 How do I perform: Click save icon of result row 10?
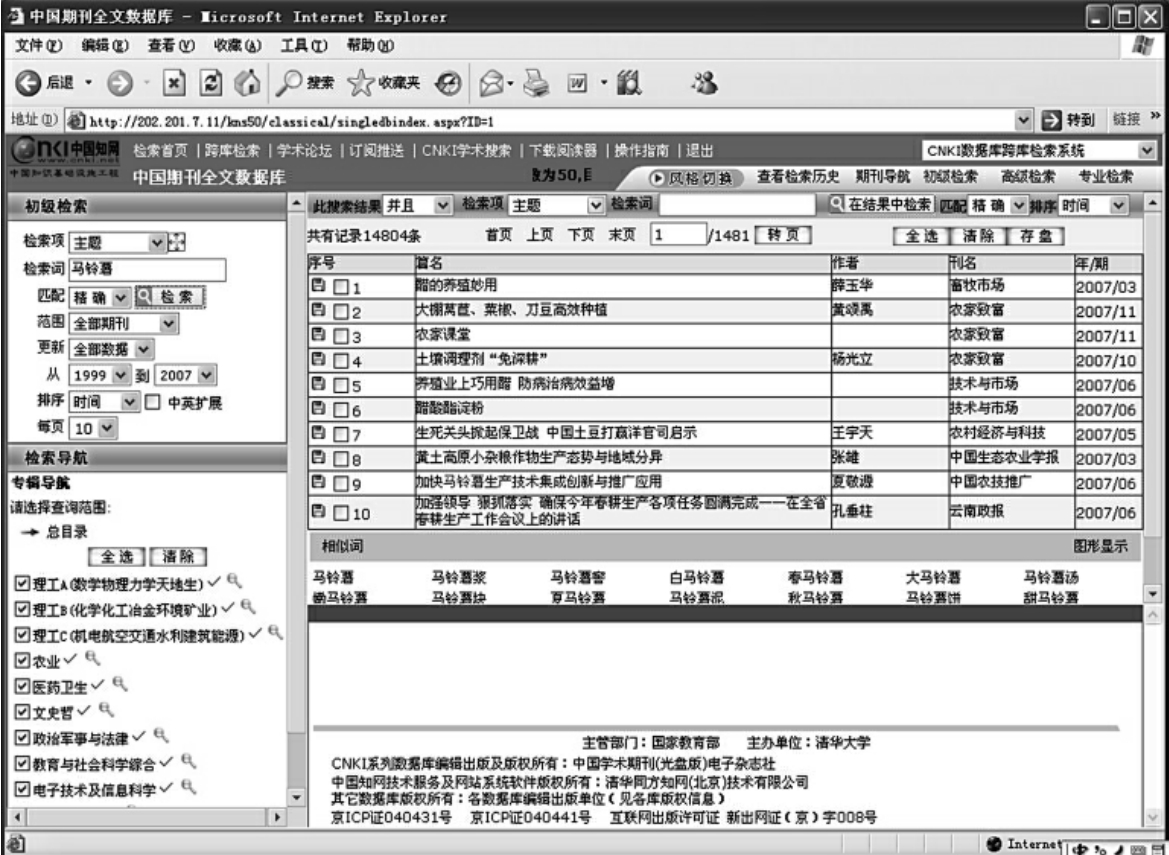point(318,511)
